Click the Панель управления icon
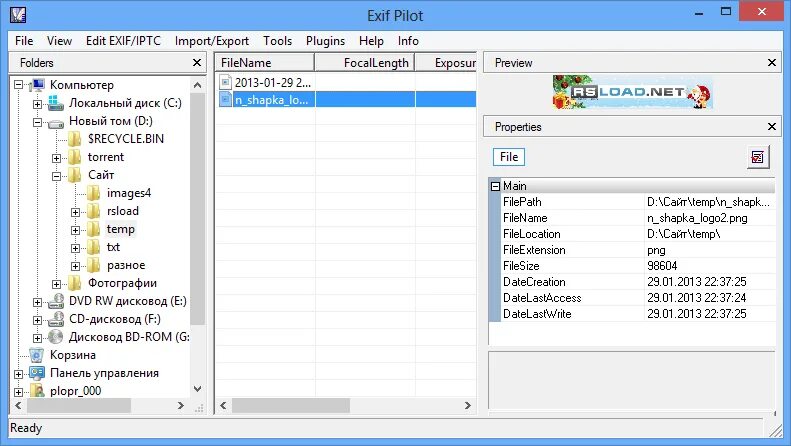 click(37, 373)
